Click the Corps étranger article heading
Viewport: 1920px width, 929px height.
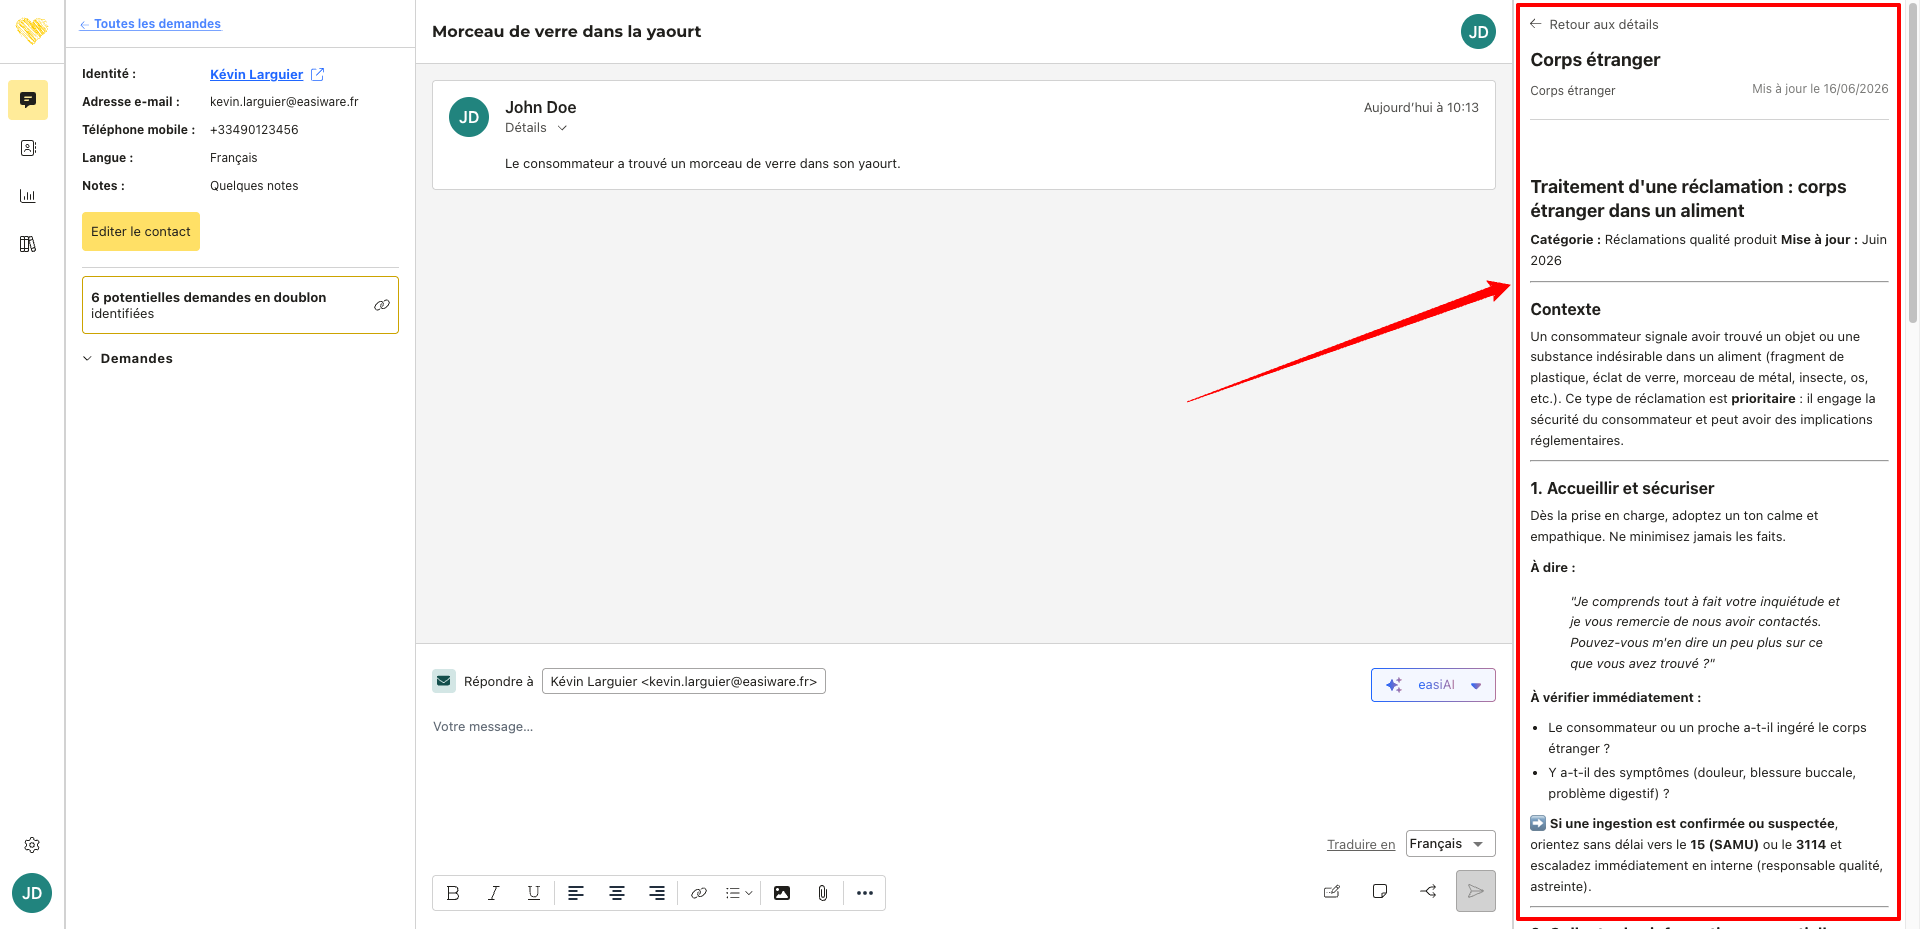[1595, 60]
